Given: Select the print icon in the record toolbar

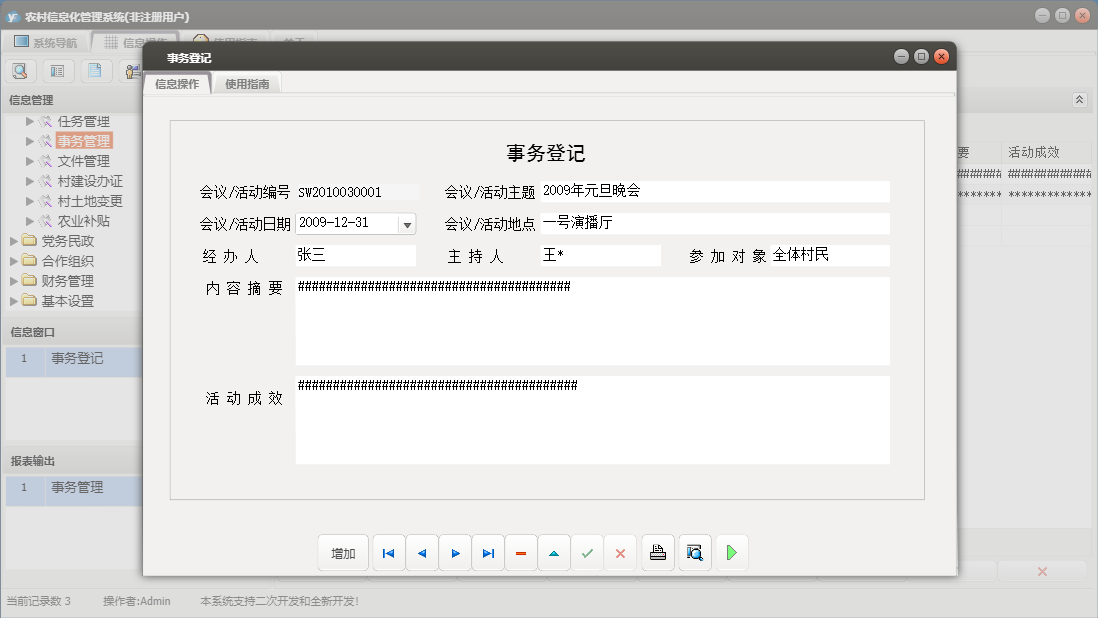Looking at the screenshot, I should [657, 552].
